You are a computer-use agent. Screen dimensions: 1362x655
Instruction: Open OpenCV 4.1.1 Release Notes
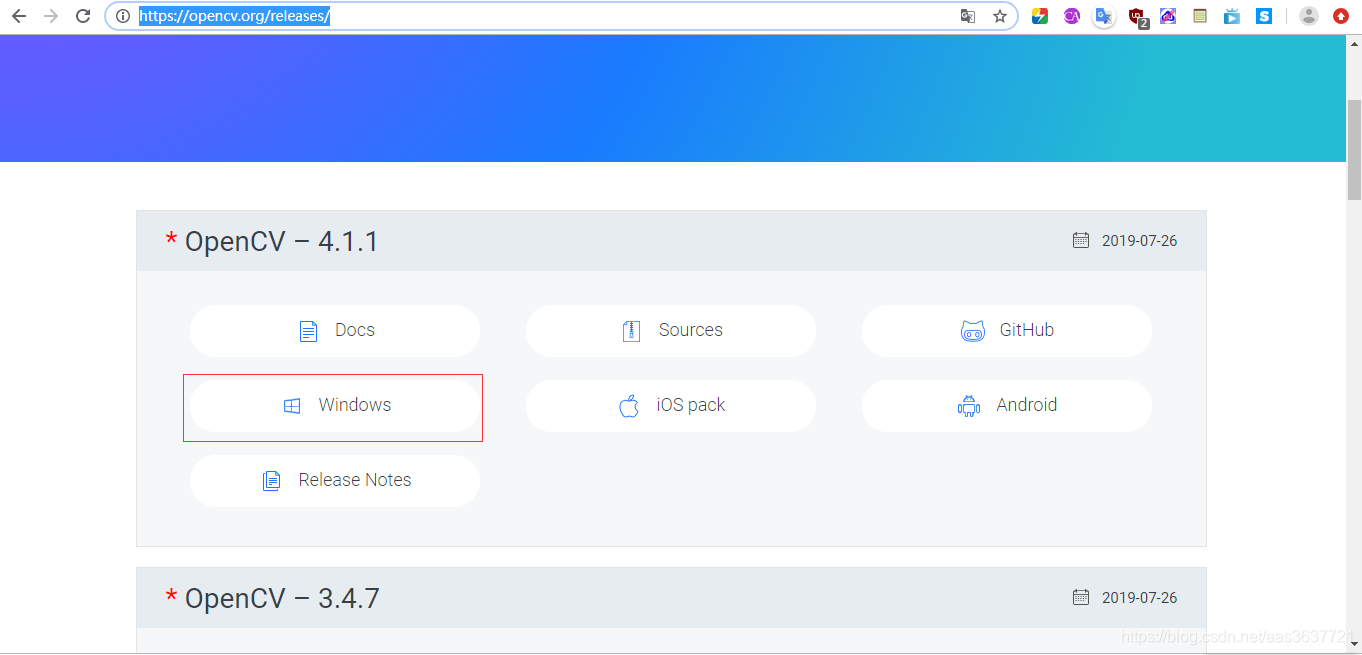point(335,481)
